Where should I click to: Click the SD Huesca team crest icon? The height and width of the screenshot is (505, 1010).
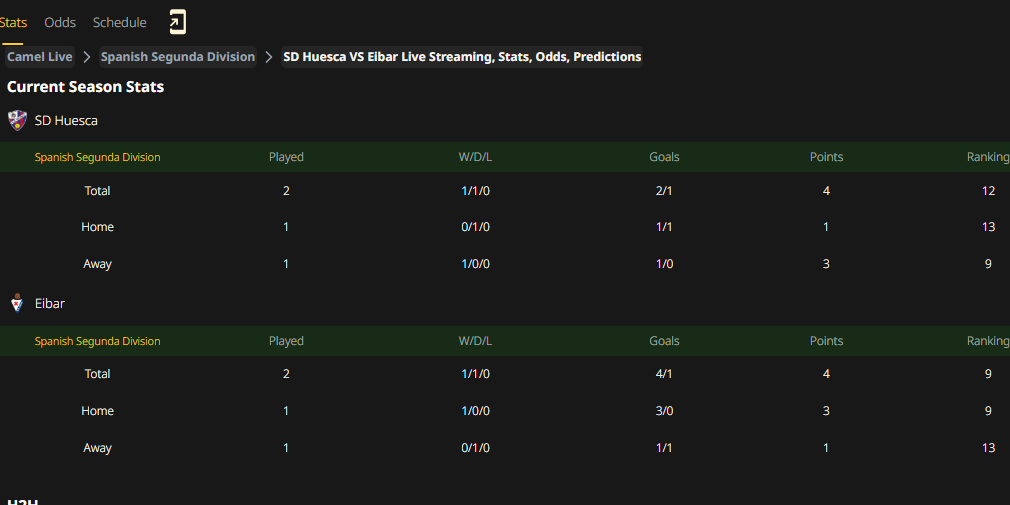click(x=17, y=120)
